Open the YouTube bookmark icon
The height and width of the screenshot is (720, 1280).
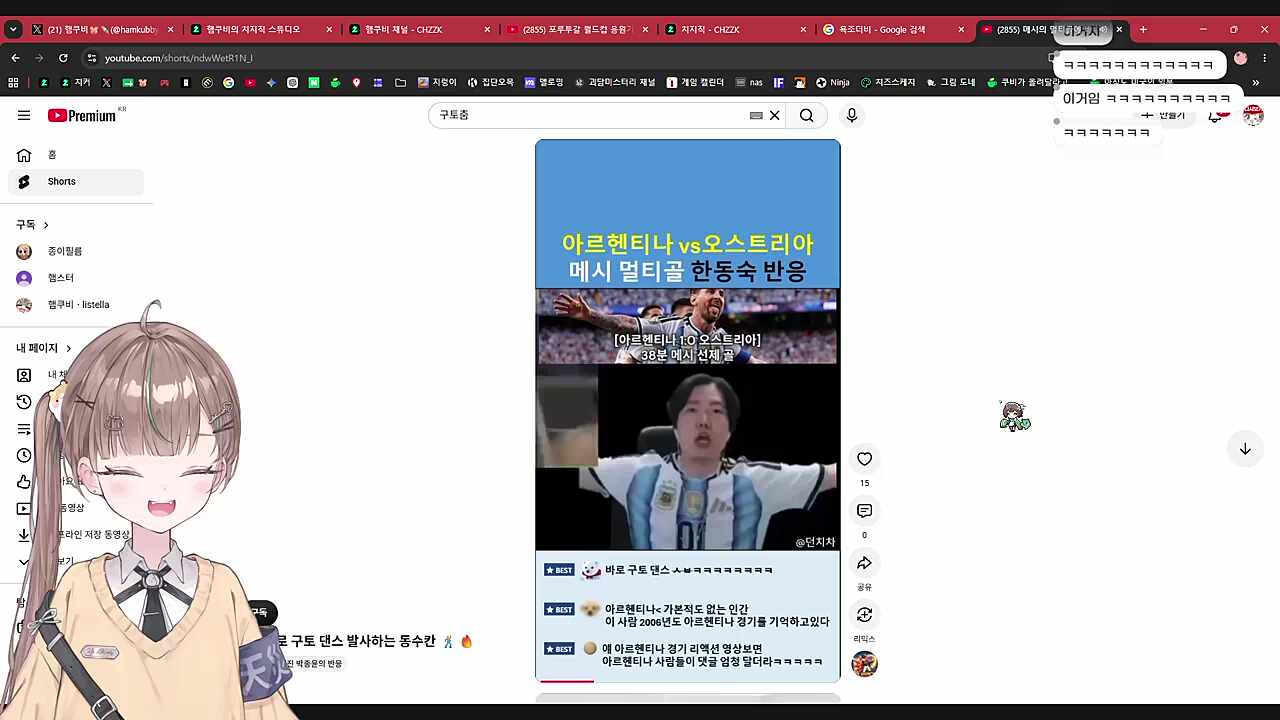click(x=250, y=83)
